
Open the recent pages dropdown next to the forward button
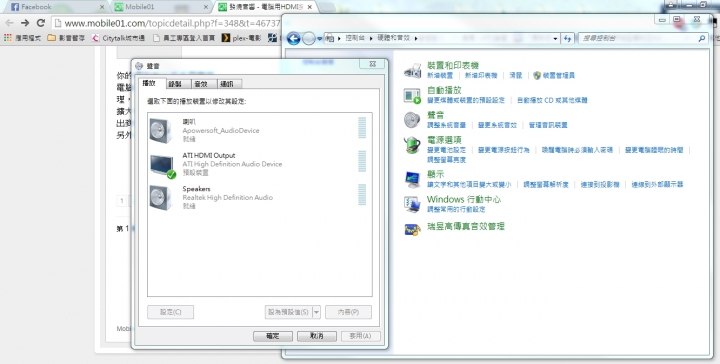point(319,39)
